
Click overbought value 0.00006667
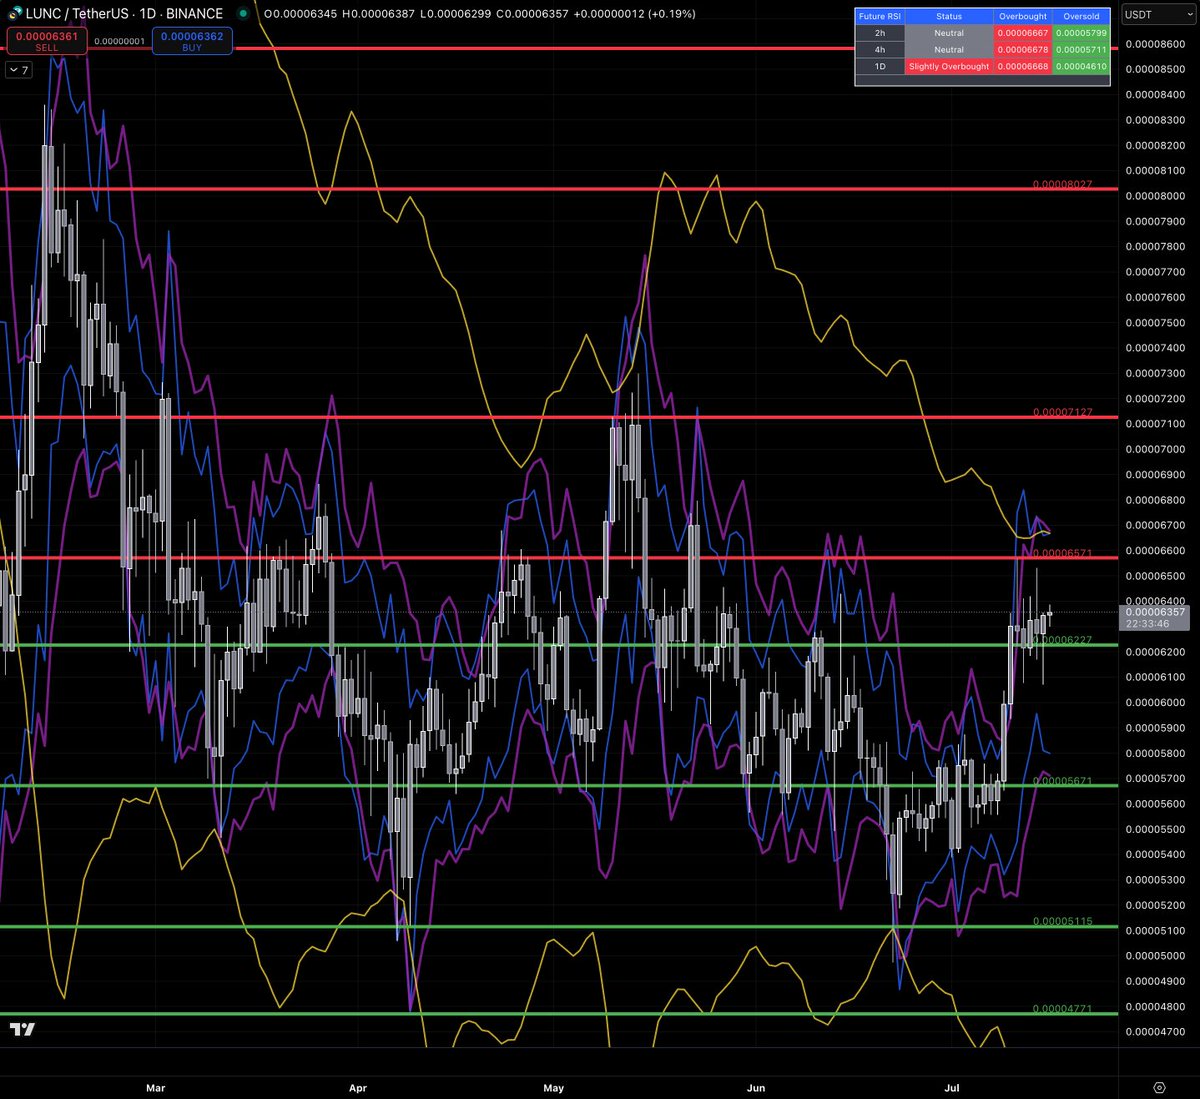(x=1023, y=33)
